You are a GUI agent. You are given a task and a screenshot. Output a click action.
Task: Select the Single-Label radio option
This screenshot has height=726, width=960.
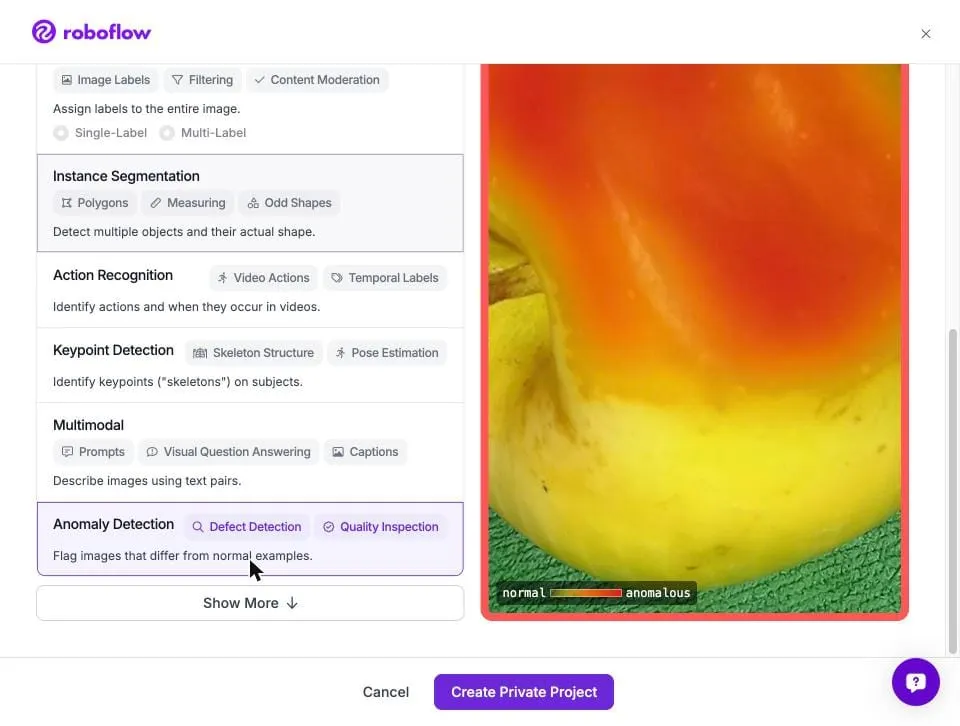point(61,133)
